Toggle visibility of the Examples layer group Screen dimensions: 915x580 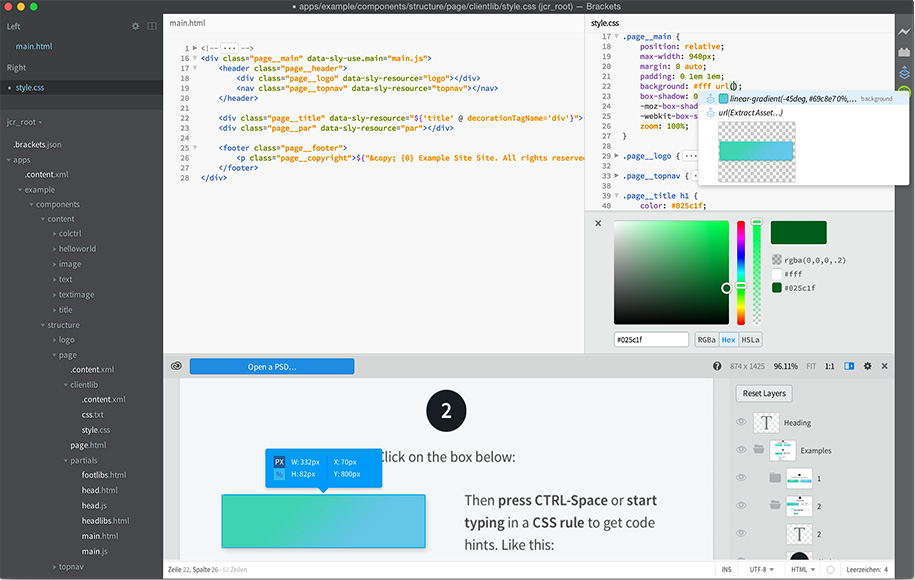click(741, 450)
